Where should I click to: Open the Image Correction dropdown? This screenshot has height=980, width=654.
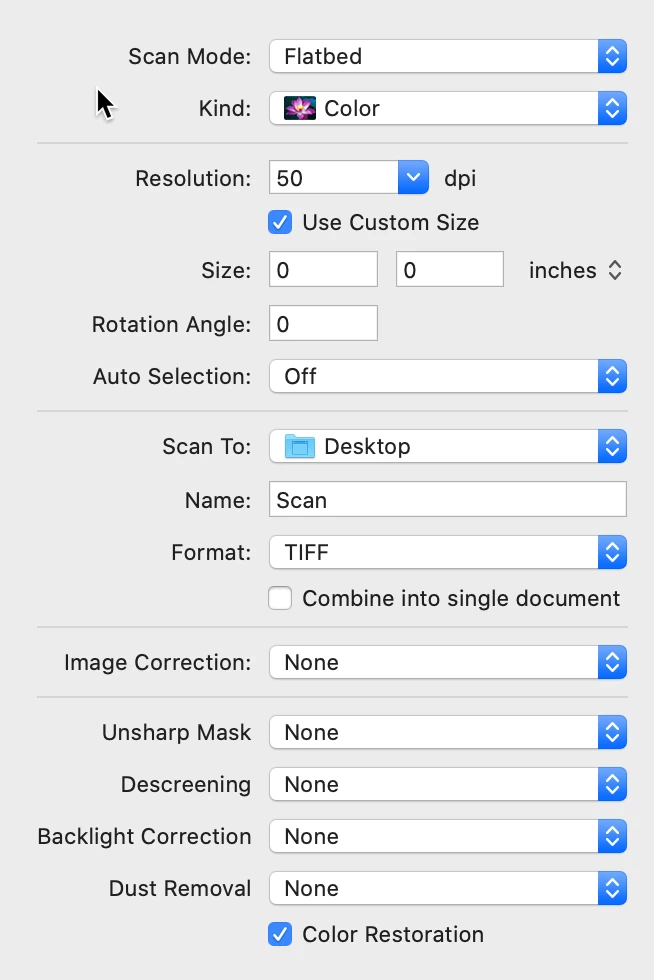(447, 662)
